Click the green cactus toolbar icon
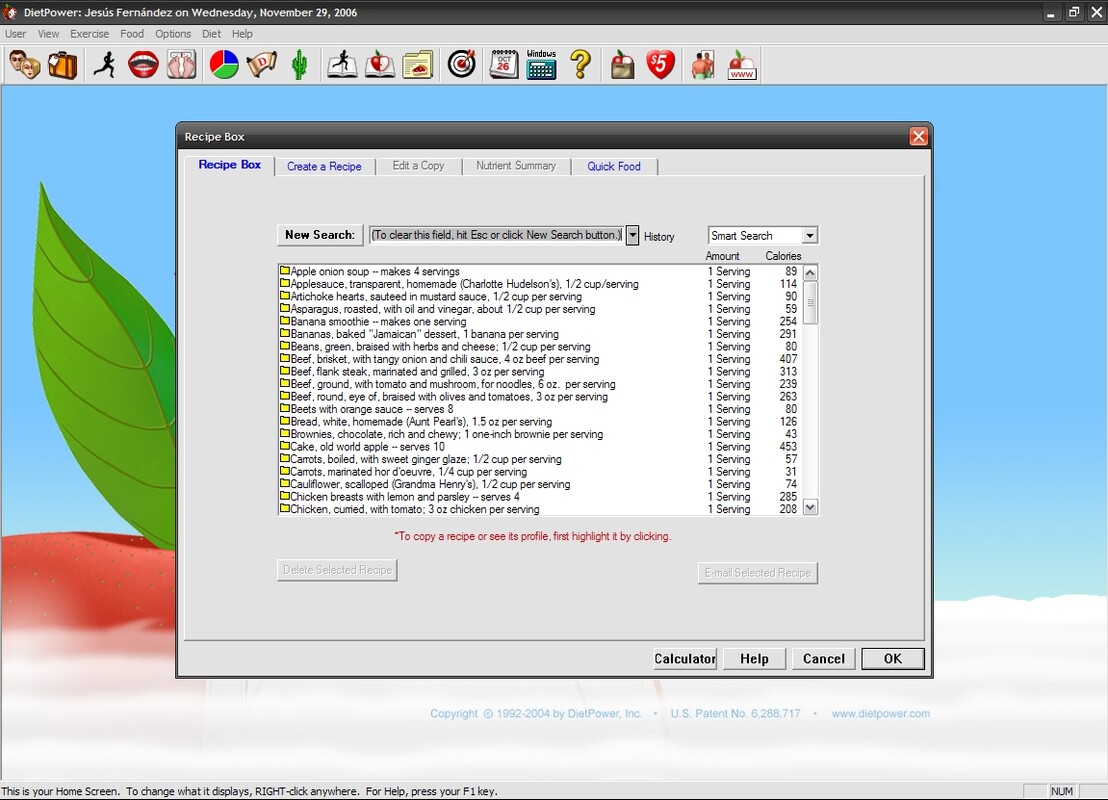Image resolution: width=1108 pixels, height=800 pixels. 300,65
